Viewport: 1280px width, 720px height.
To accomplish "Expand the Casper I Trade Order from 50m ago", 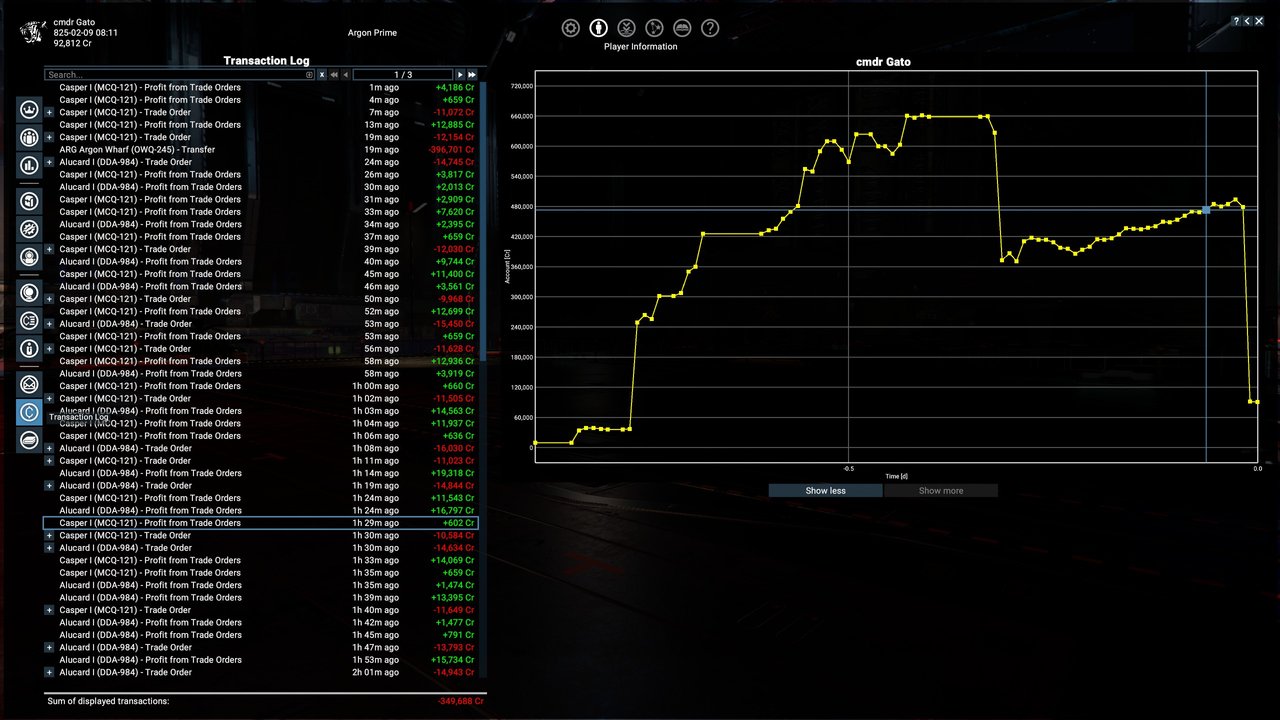I will (49, 299).
